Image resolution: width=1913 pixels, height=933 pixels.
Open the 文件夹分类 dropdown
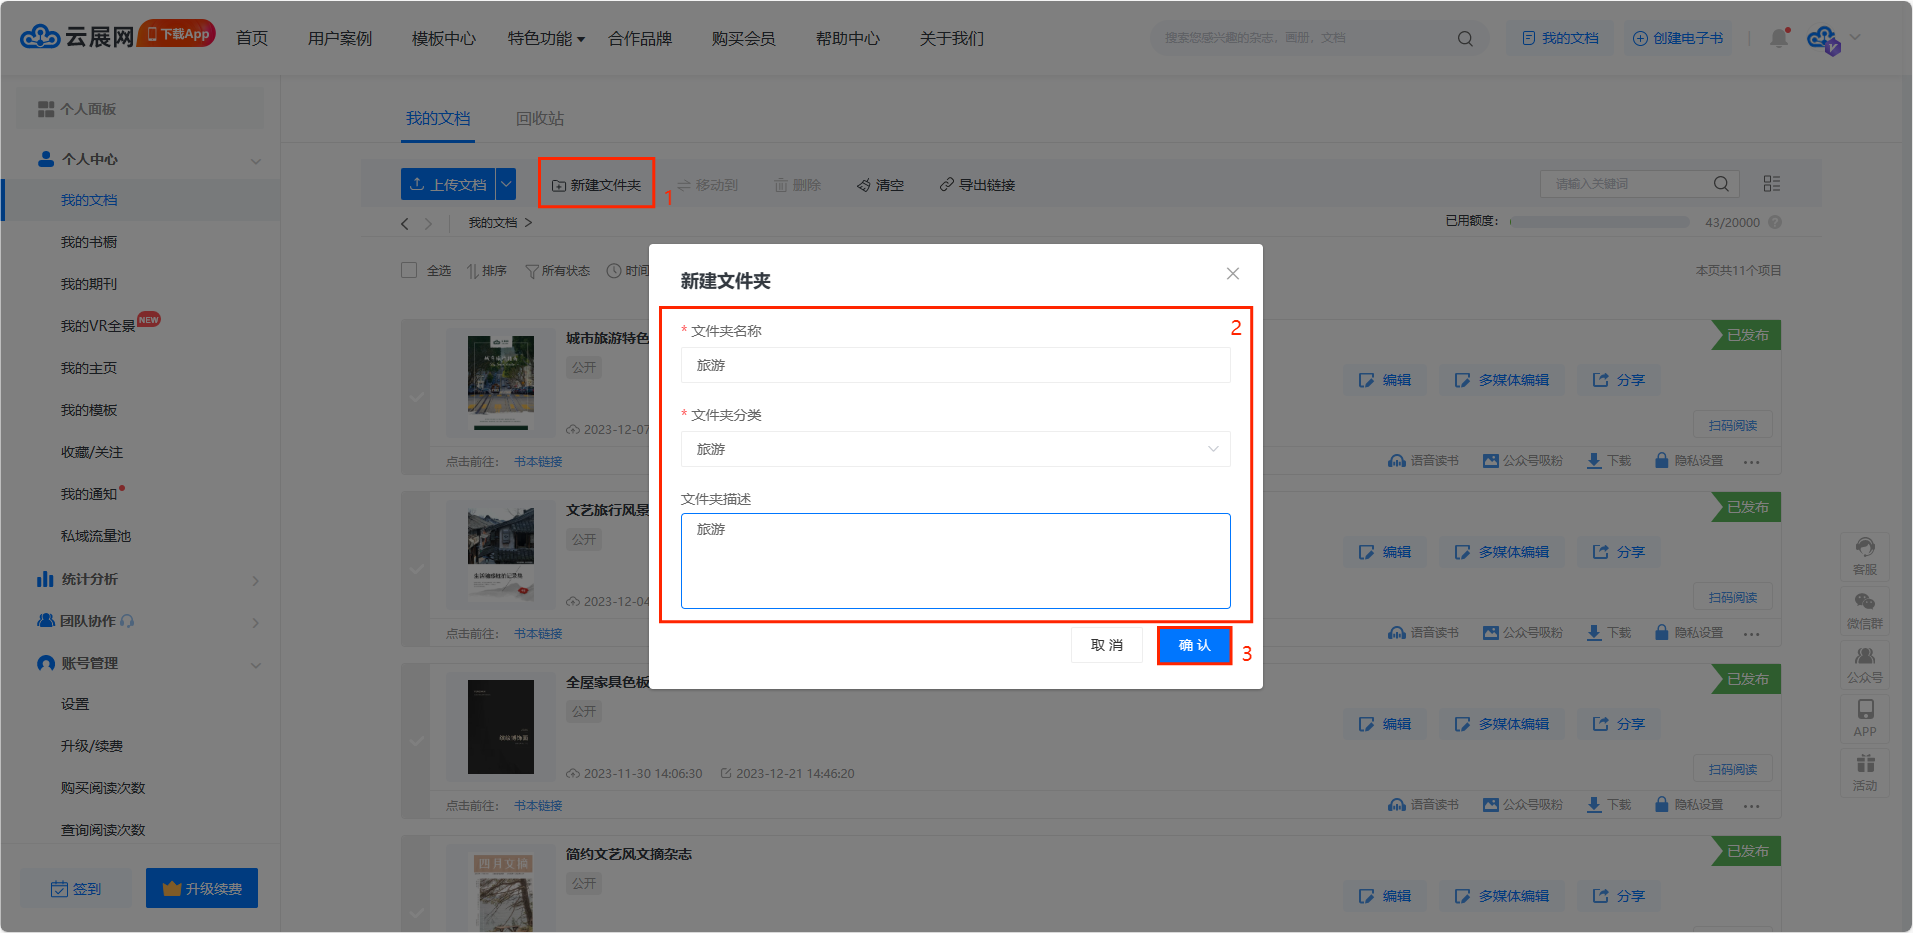coord(955,449)
